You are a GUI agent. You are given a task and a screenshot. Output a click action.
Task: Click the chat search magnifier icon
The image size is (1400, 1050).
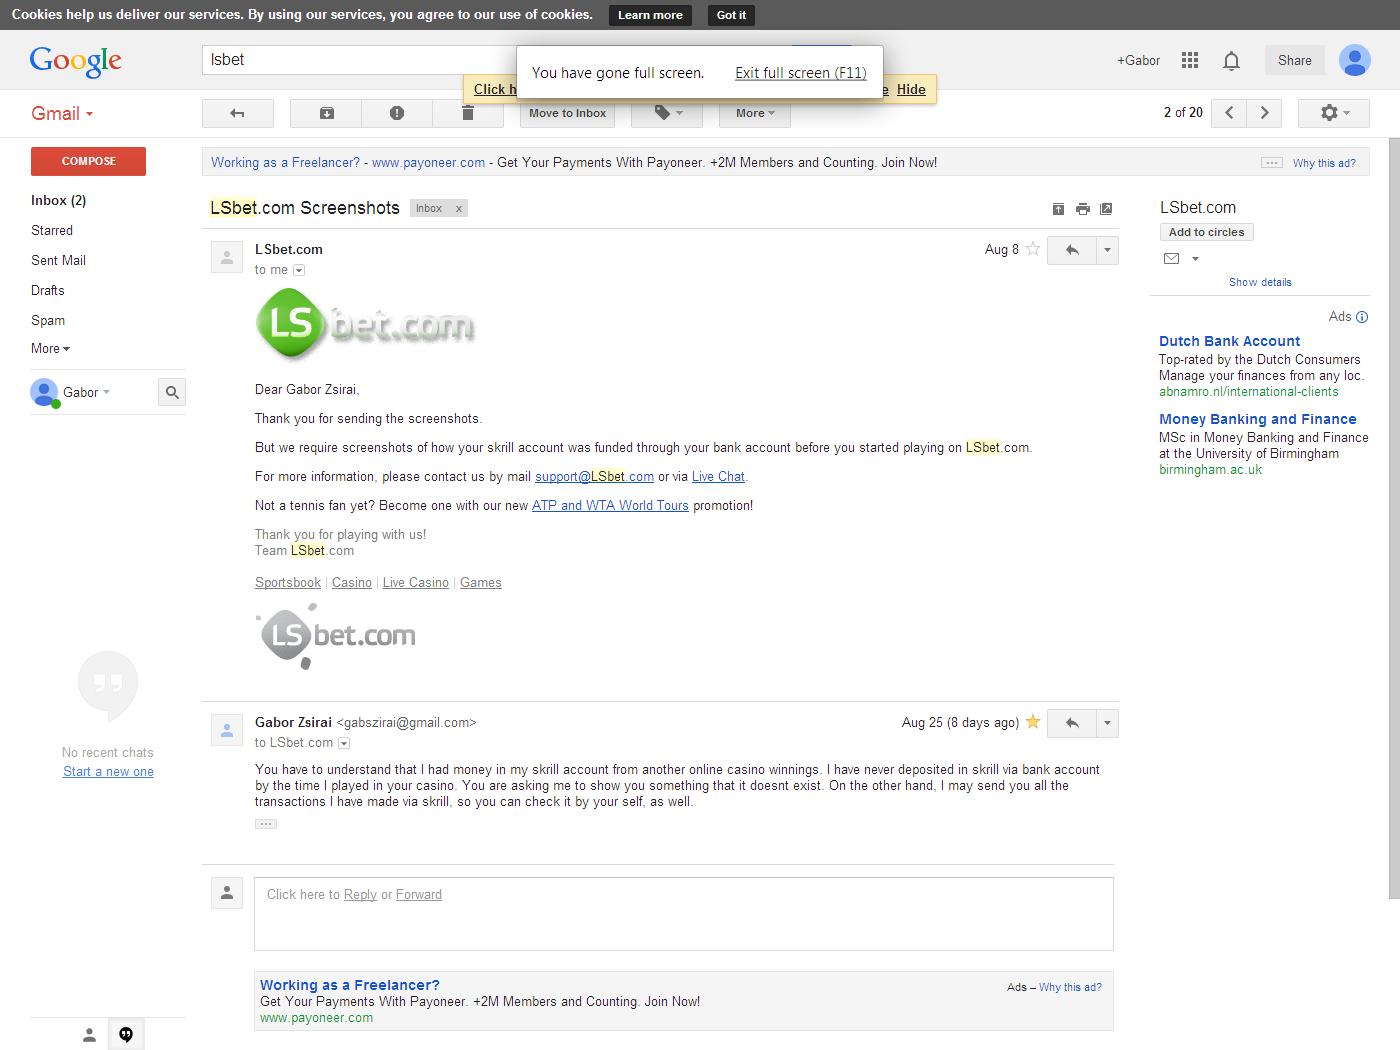(x=172, y=392)
